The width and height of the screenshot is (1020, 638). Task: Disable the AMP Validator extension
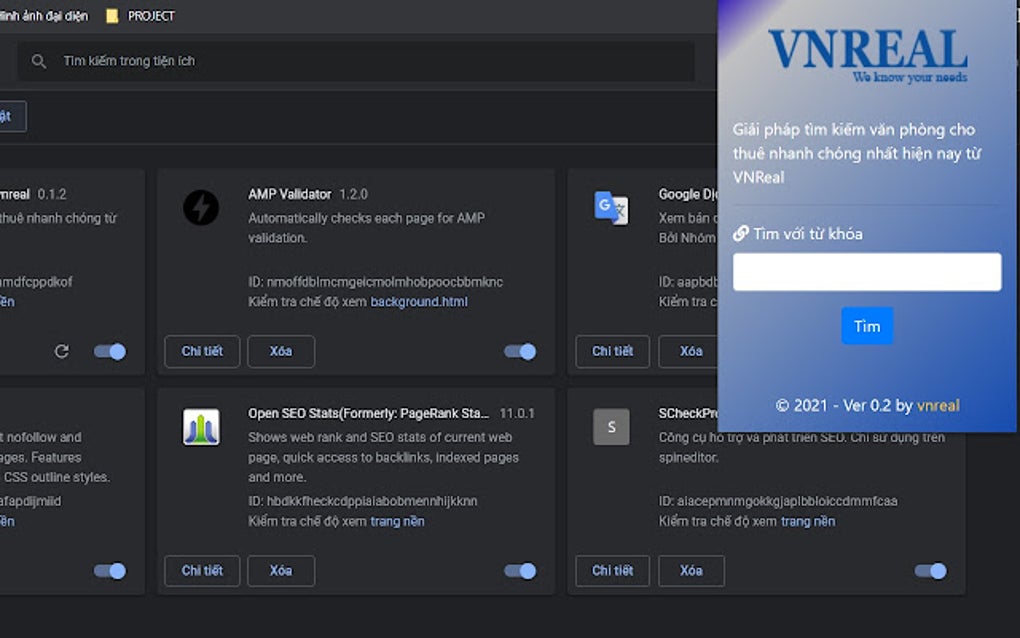tap(520, 352)
